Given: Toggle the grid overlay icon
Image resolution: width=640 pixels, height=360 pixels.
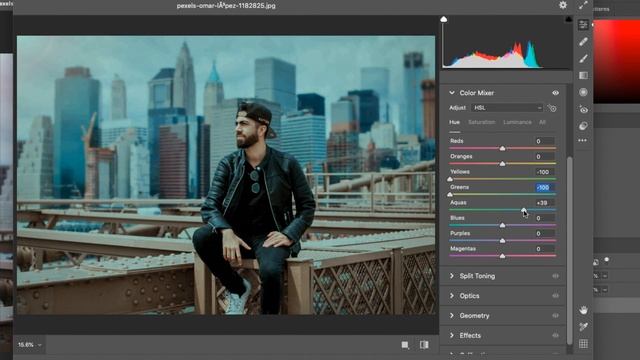Looking at the screenshot, I should tap(583, 344).
